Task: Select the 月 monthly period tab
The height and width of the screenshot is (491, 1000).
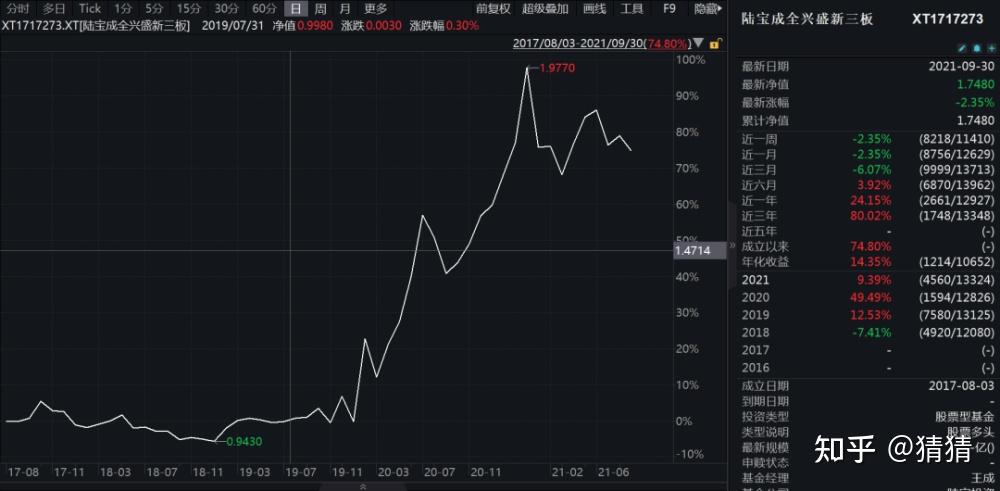Action: tap(345, 9)
